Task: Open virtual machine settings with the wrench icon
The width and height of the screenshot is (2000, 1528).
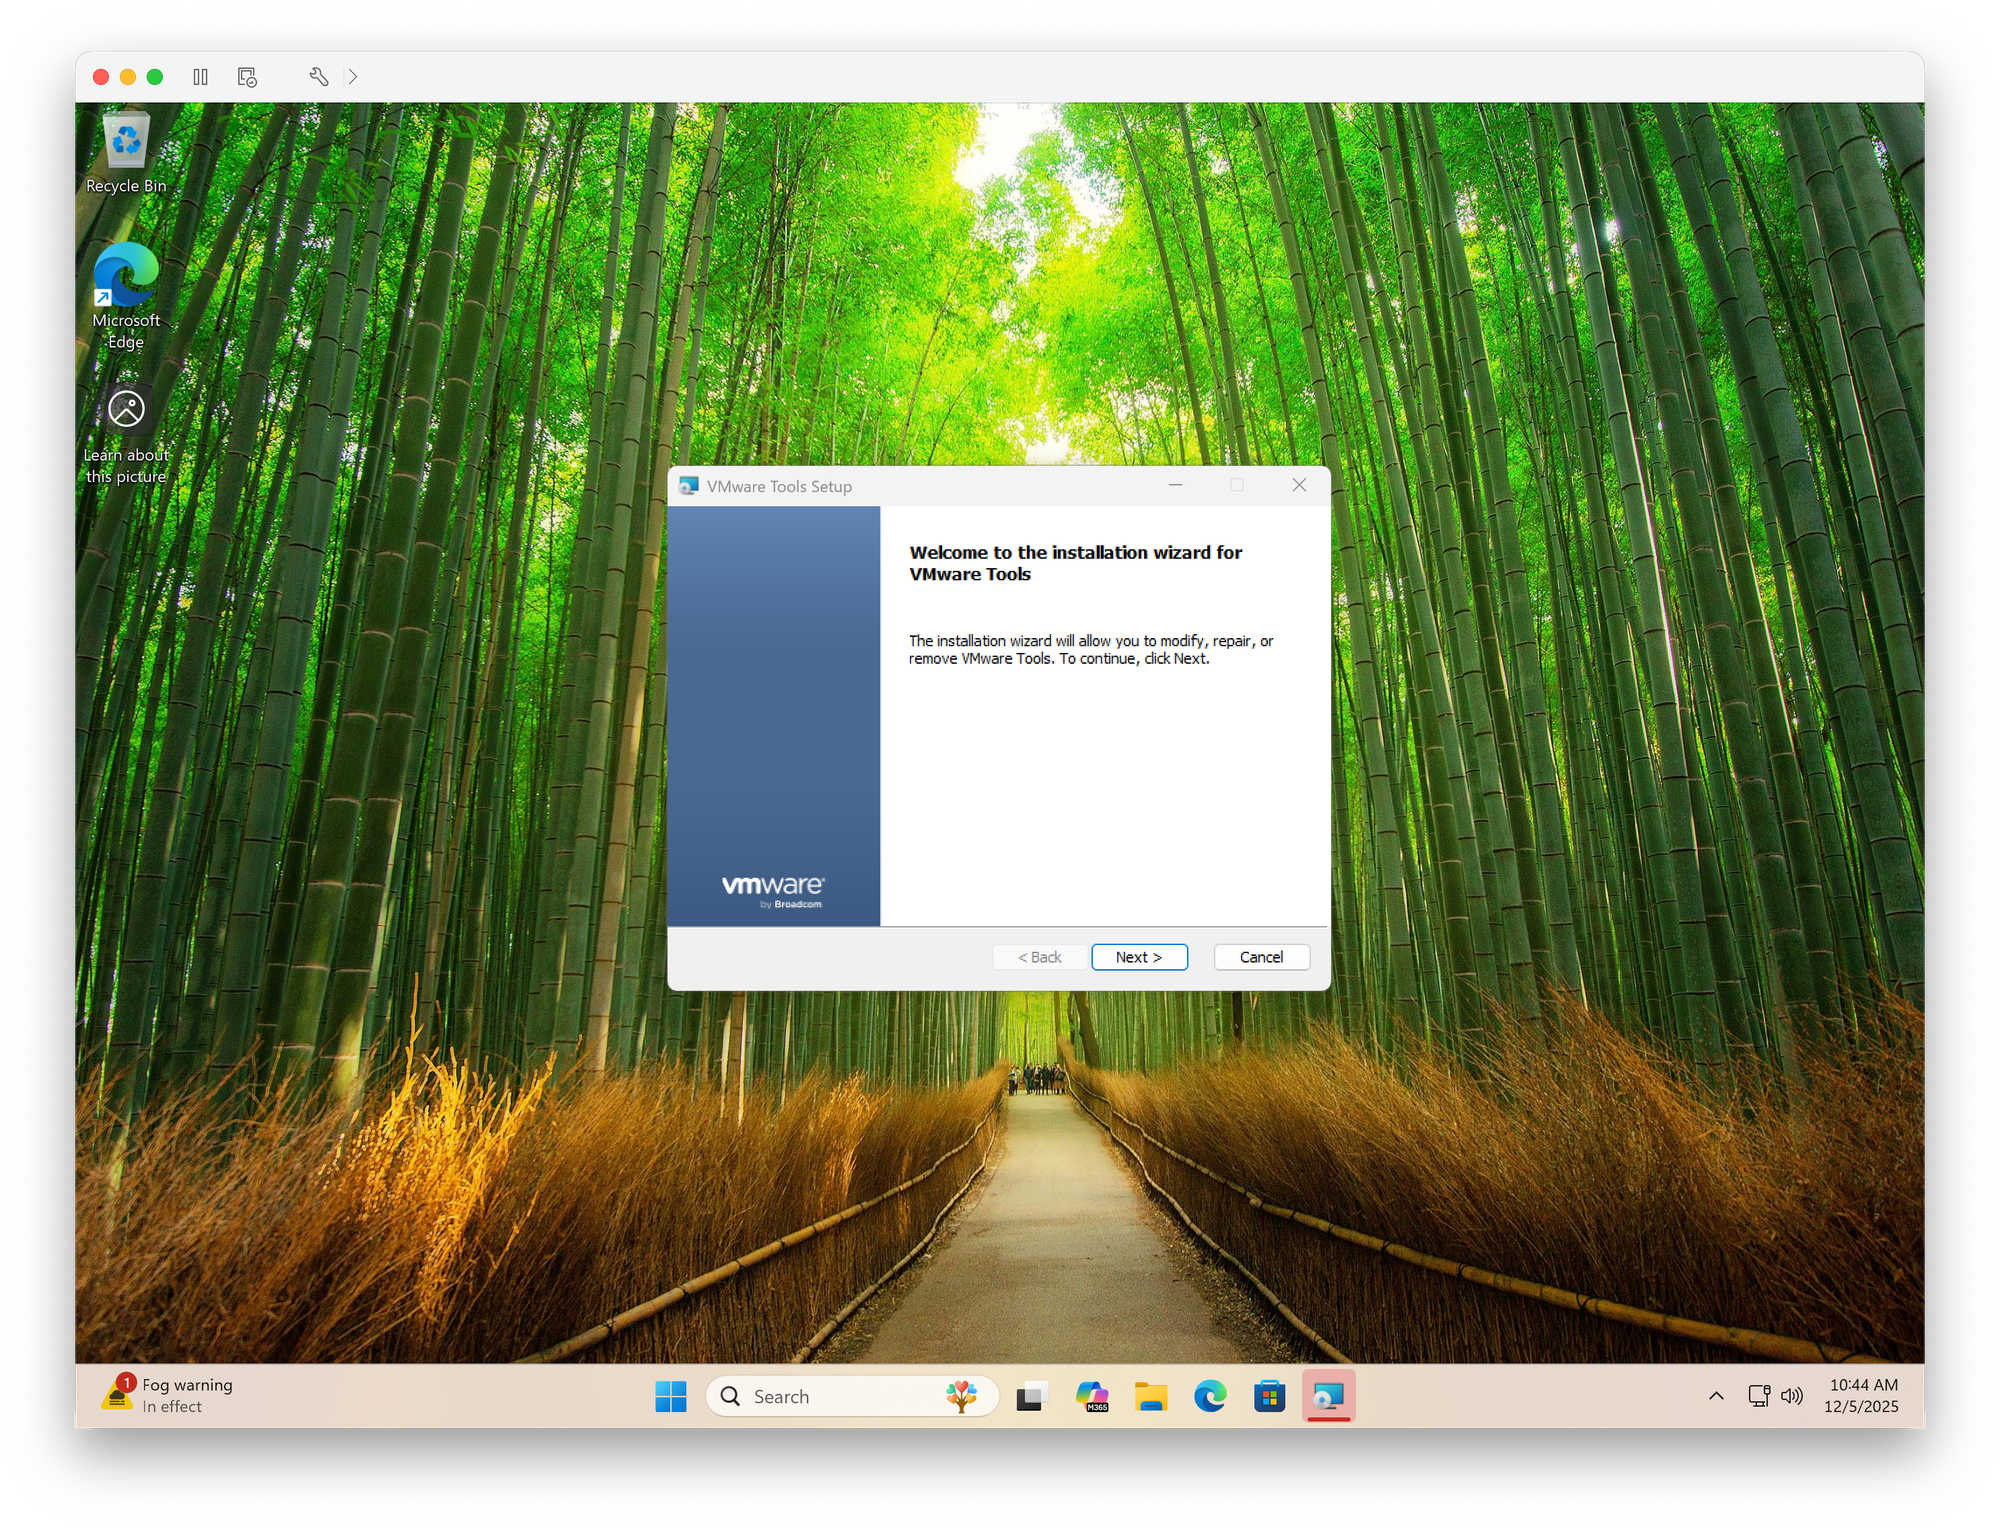Action: (x=318, y=76)
